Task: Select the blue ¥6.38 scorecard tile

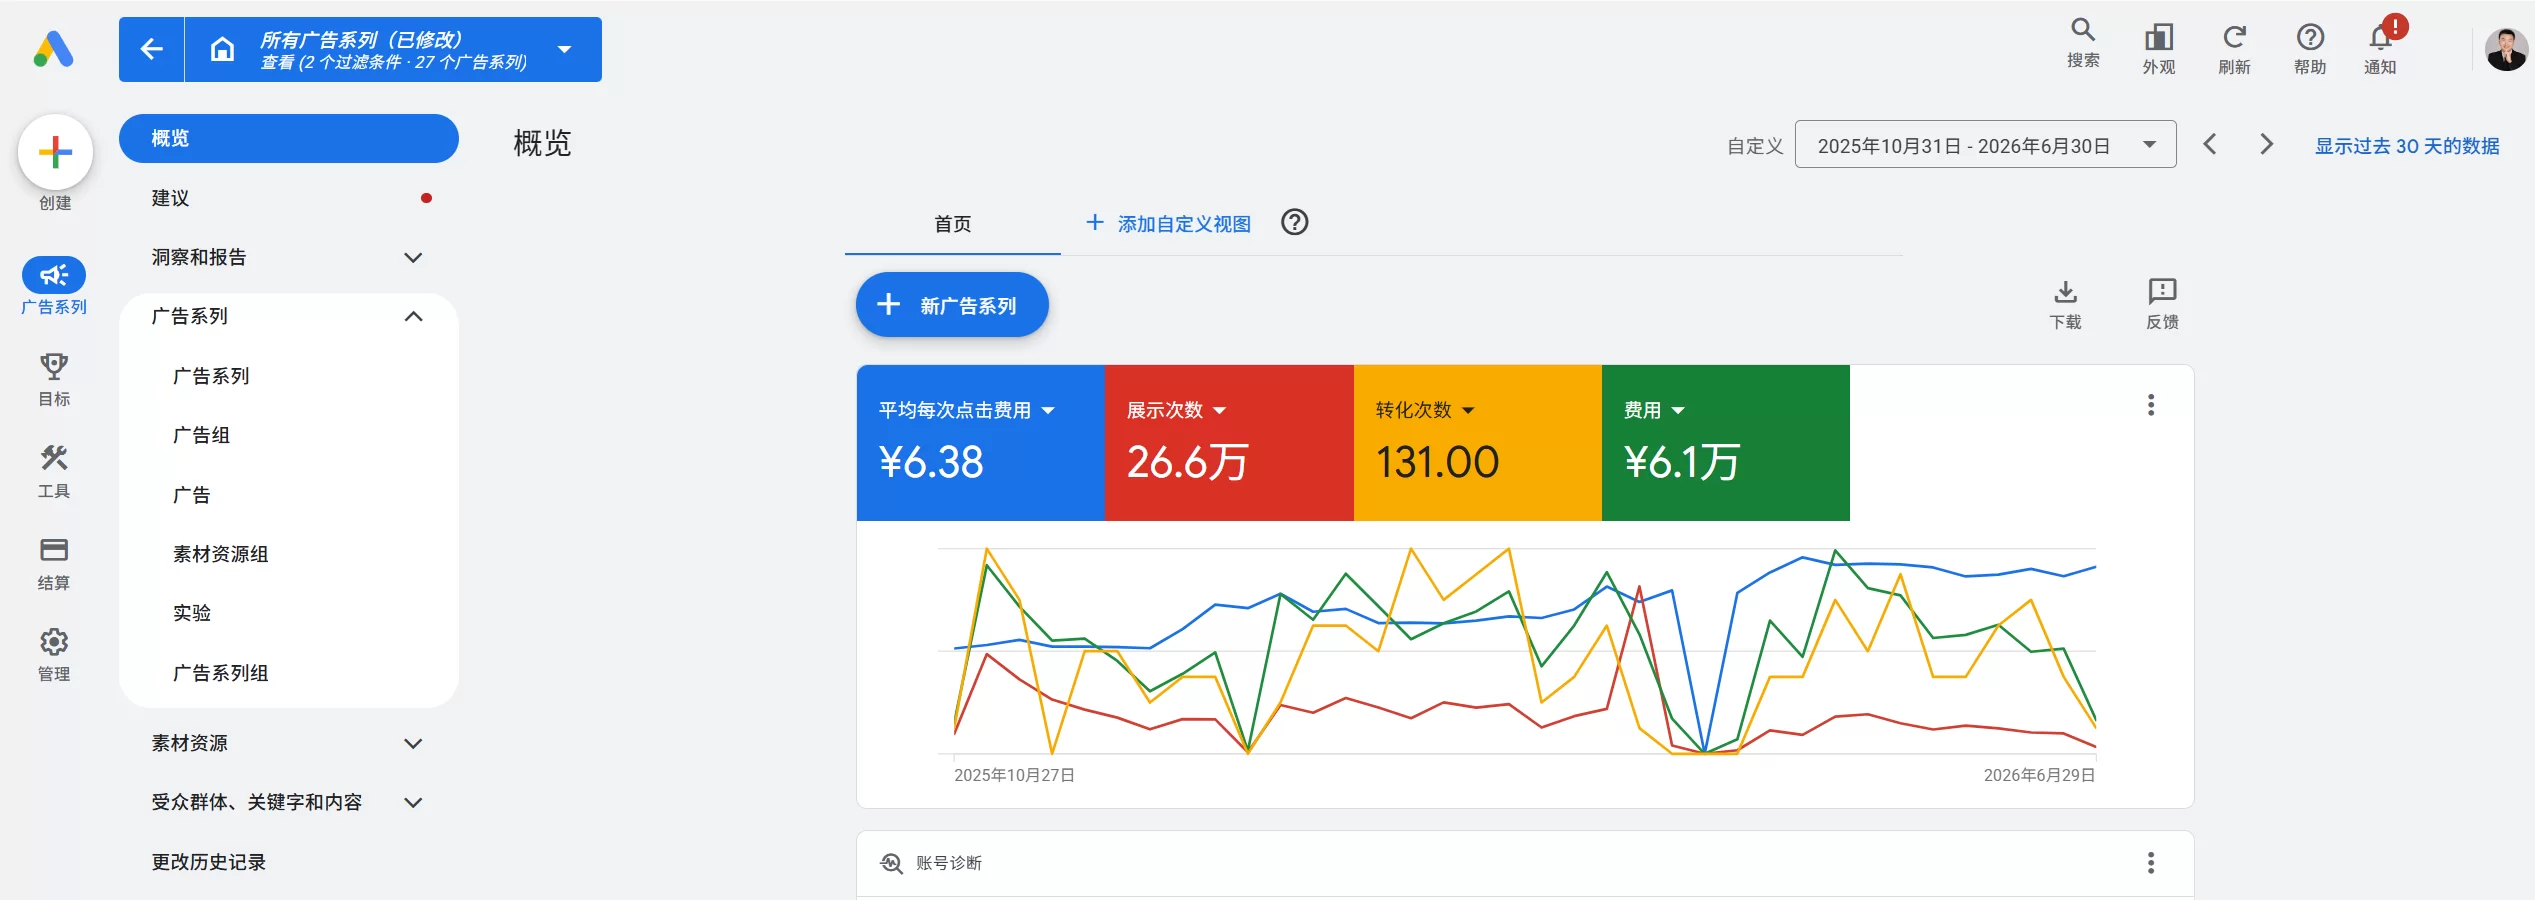Action: 981,443
